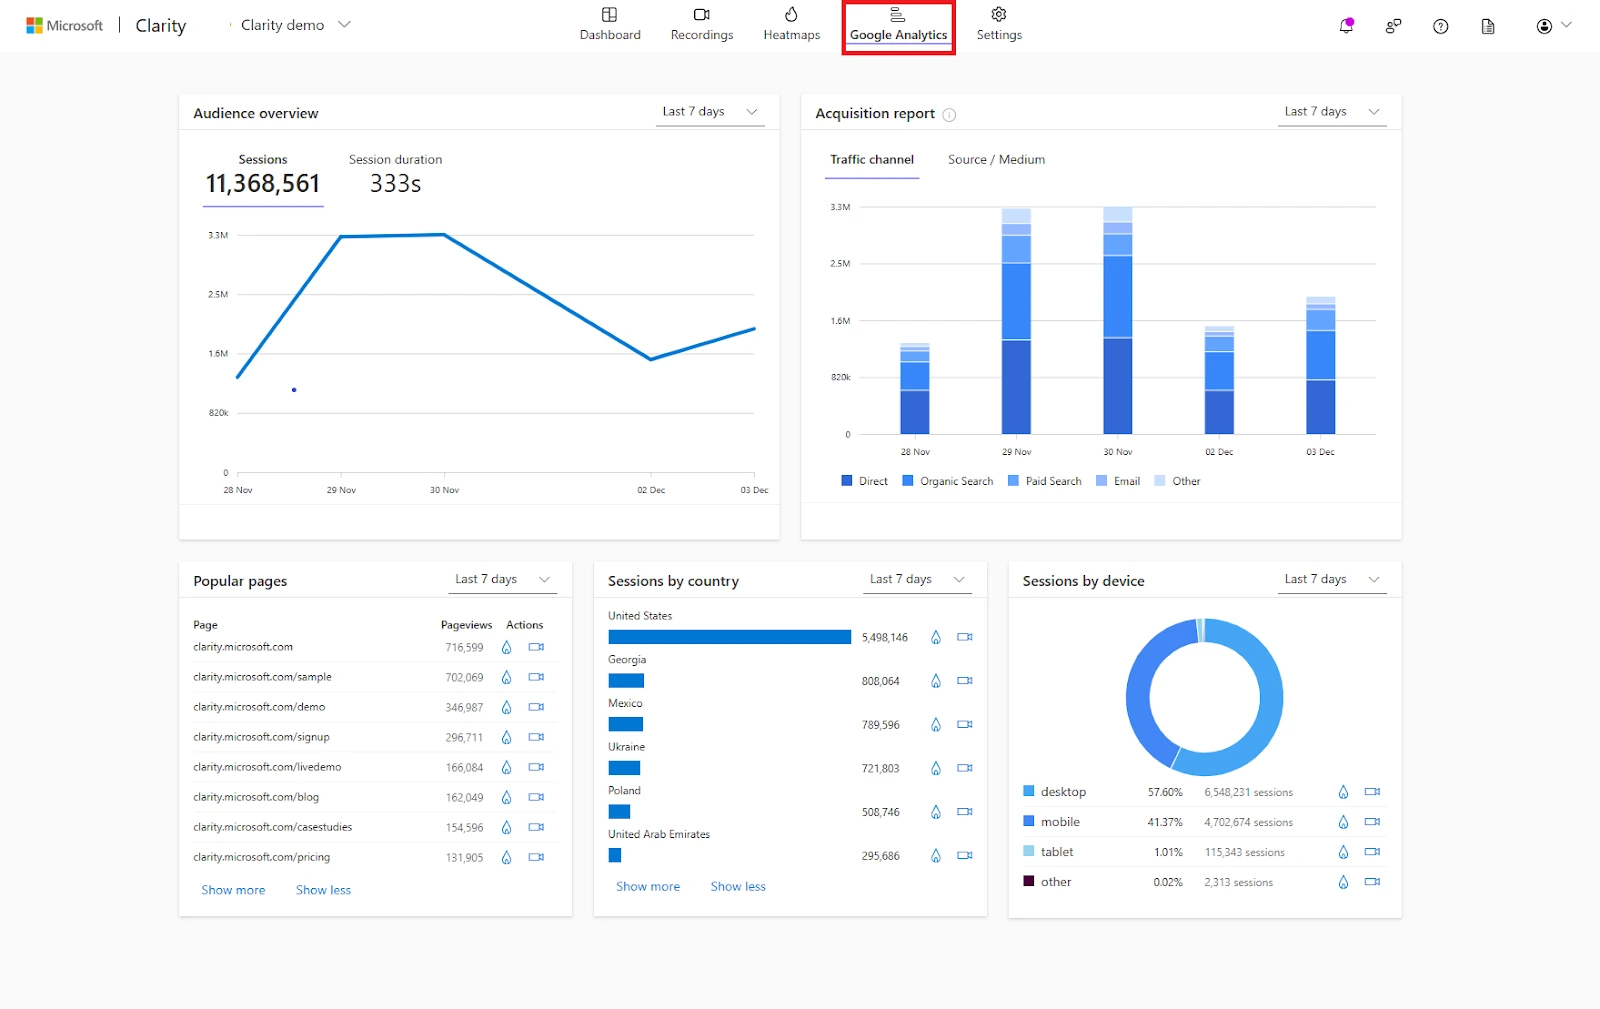
Task: Open the Recordings section
Action: (701, 25)
